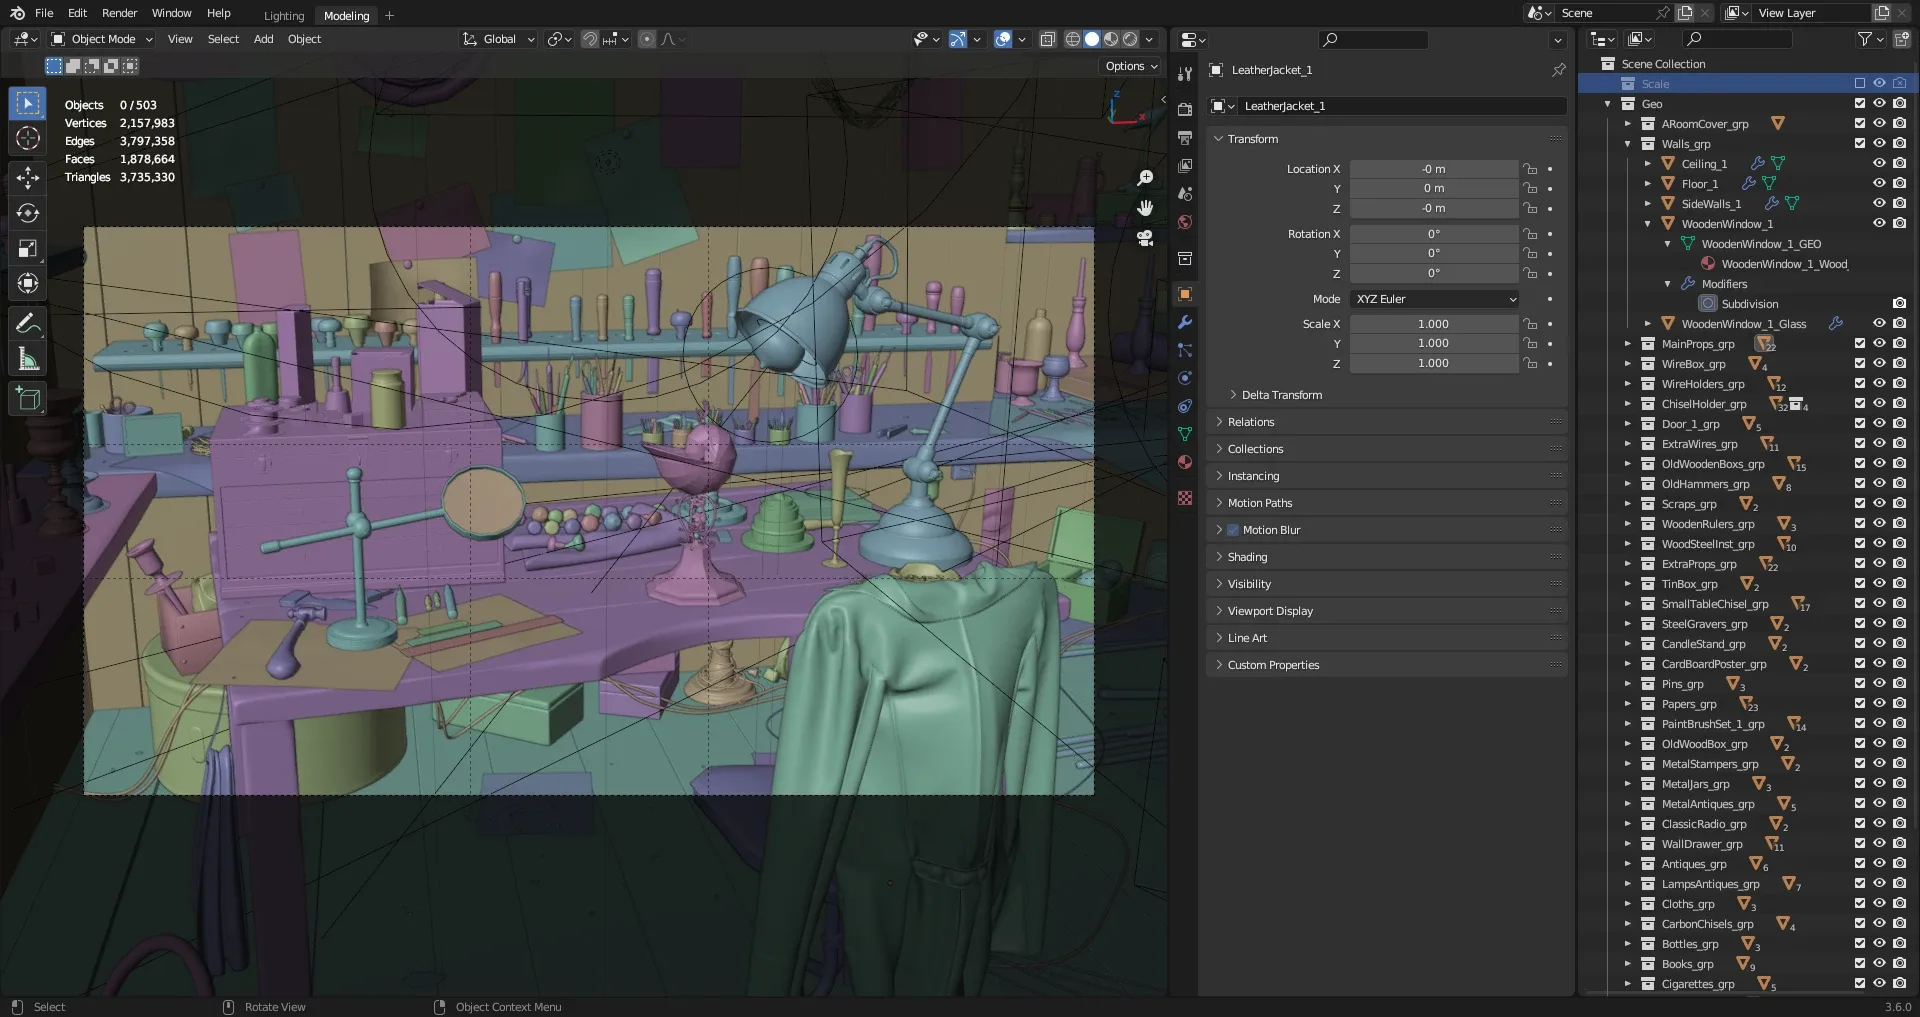
Task: Open the Texture properties tab
Action: pyautogui.click(x=1185, y=498)
